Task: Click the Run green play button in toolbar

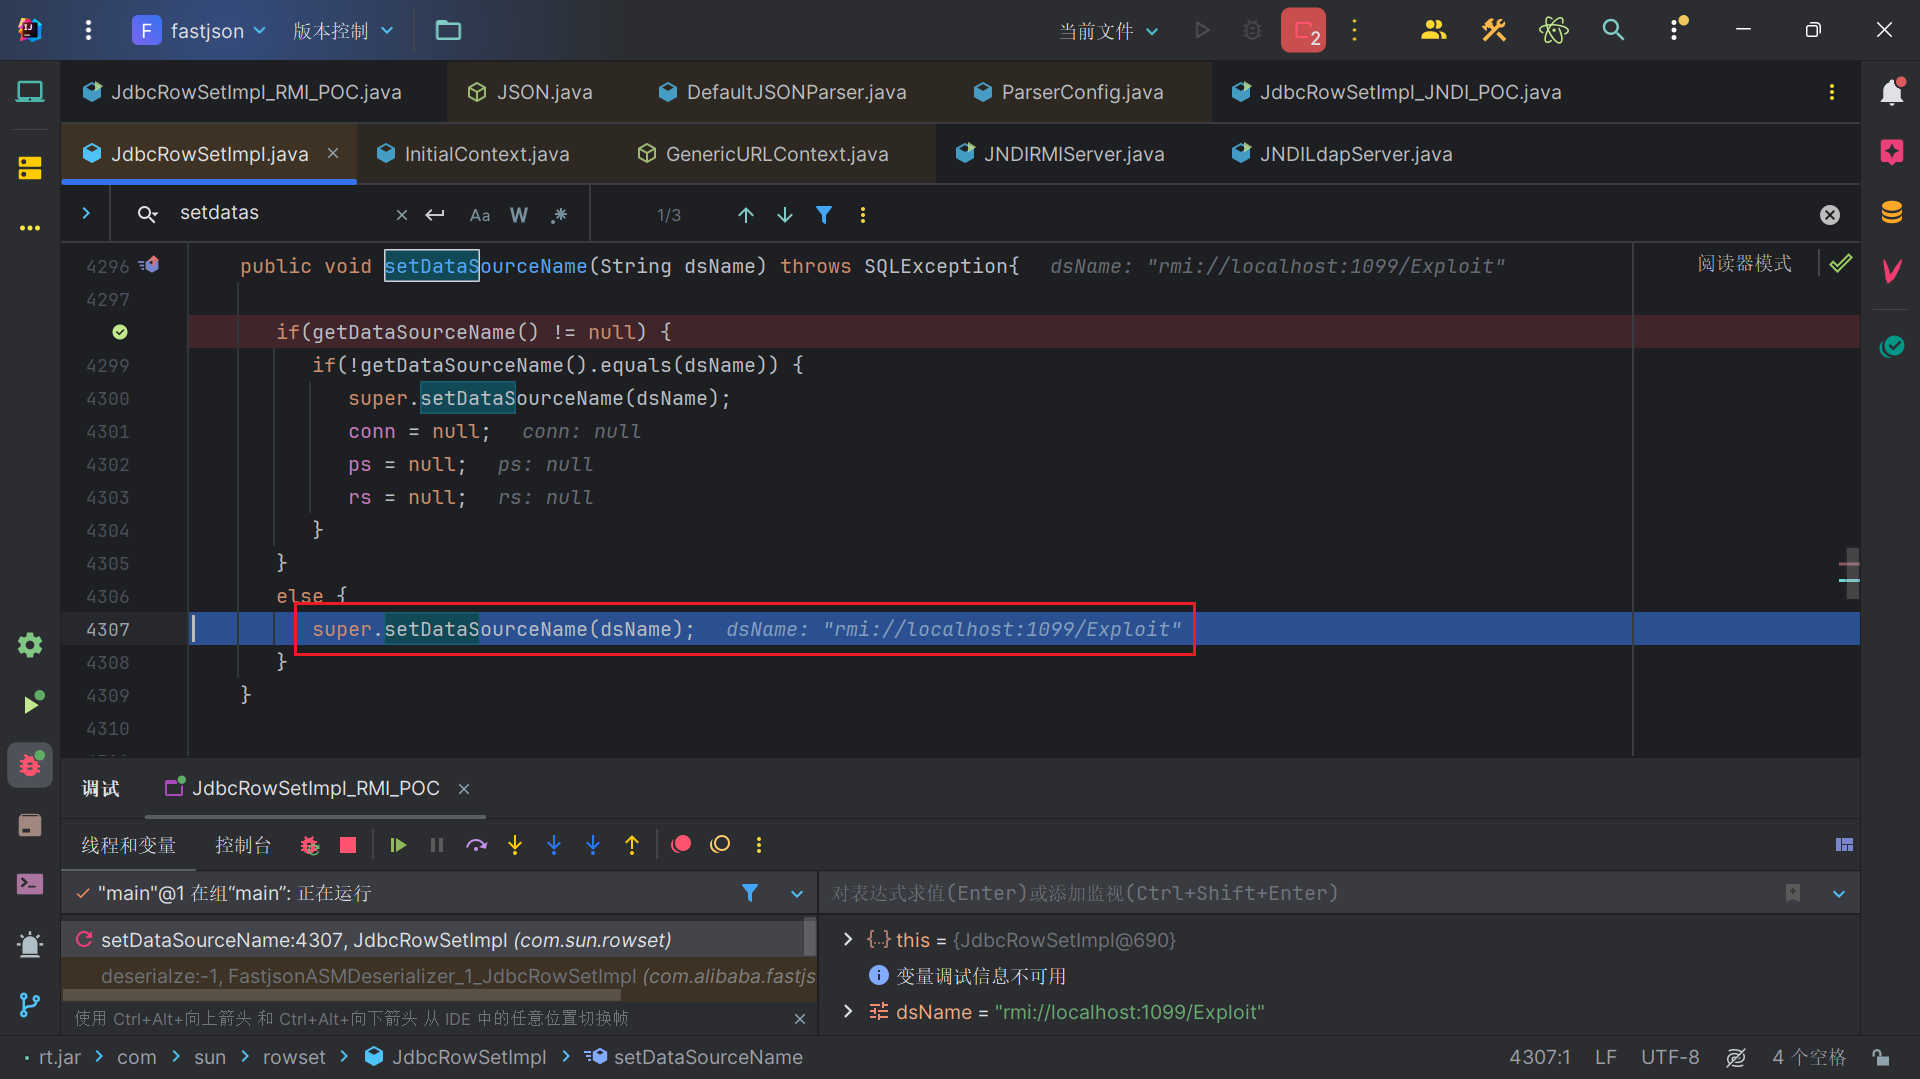Action: pyautogui.click(x=1202, y=30)
